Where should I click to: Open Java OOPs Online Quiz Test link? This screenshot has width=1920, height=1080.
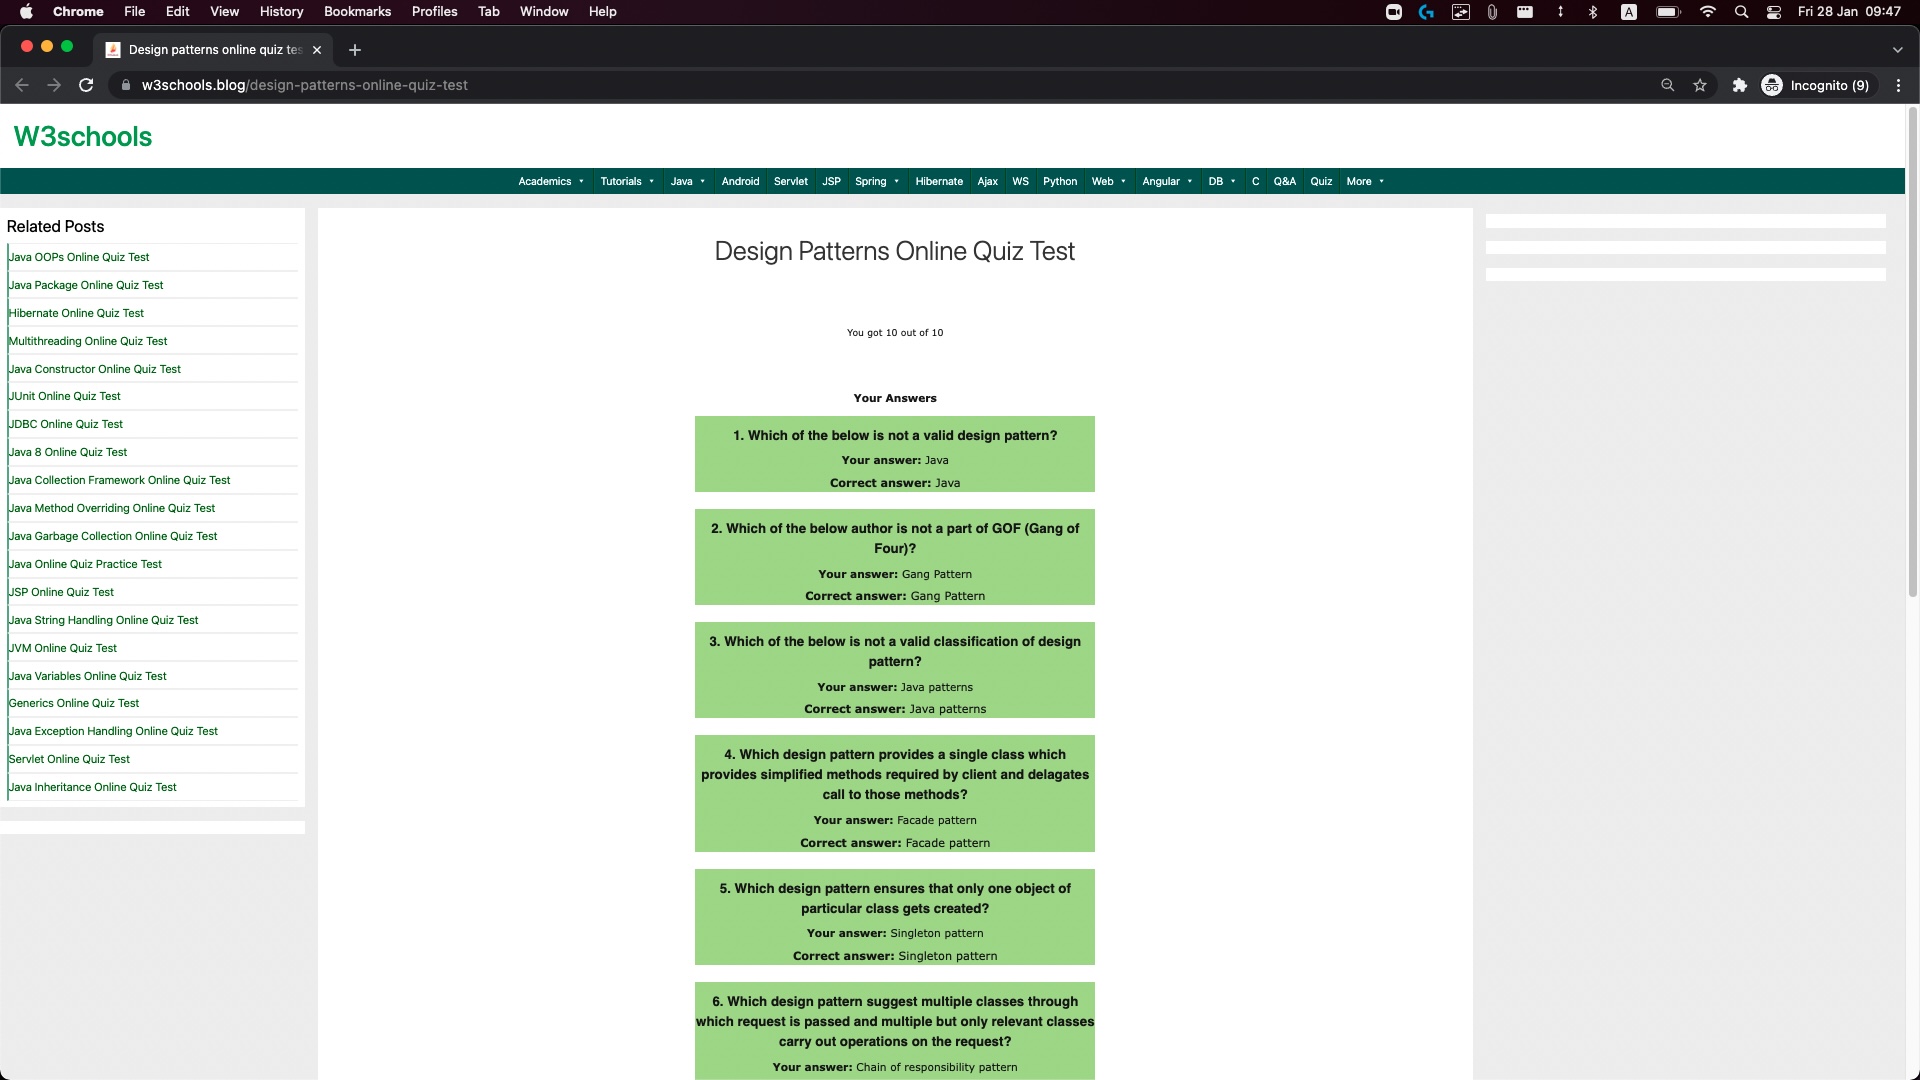(x=79, y=257)
